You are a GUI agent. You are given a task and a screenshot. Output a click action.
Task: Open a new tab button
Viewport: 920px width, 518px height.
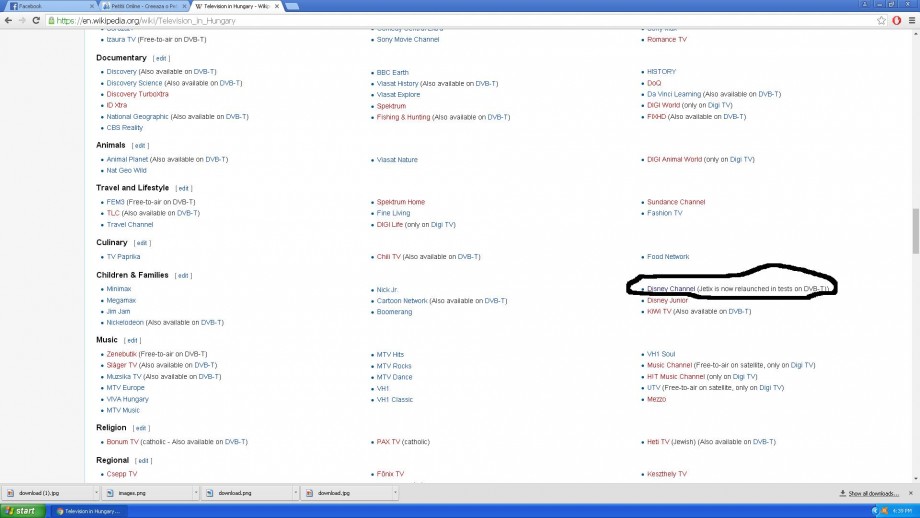292,6
